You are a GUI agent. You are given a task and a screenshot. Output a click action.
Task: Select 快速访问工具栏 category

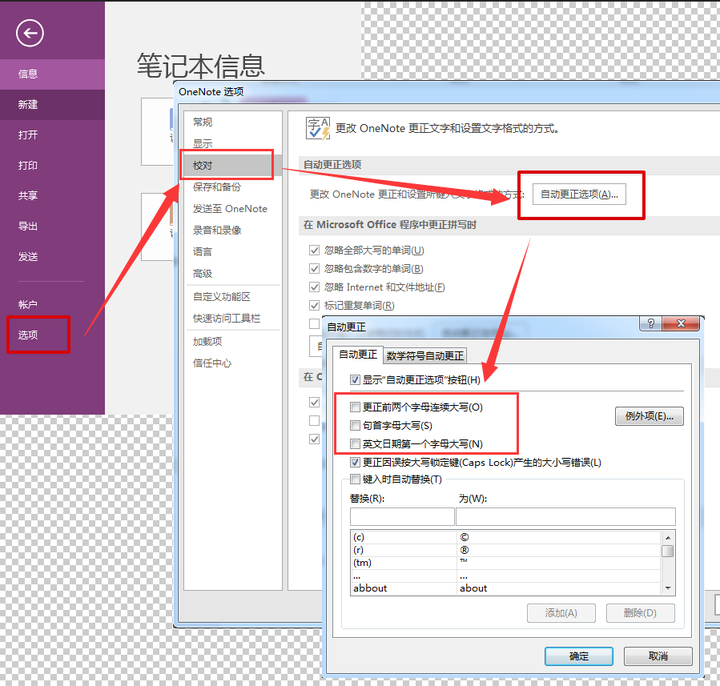233,319
